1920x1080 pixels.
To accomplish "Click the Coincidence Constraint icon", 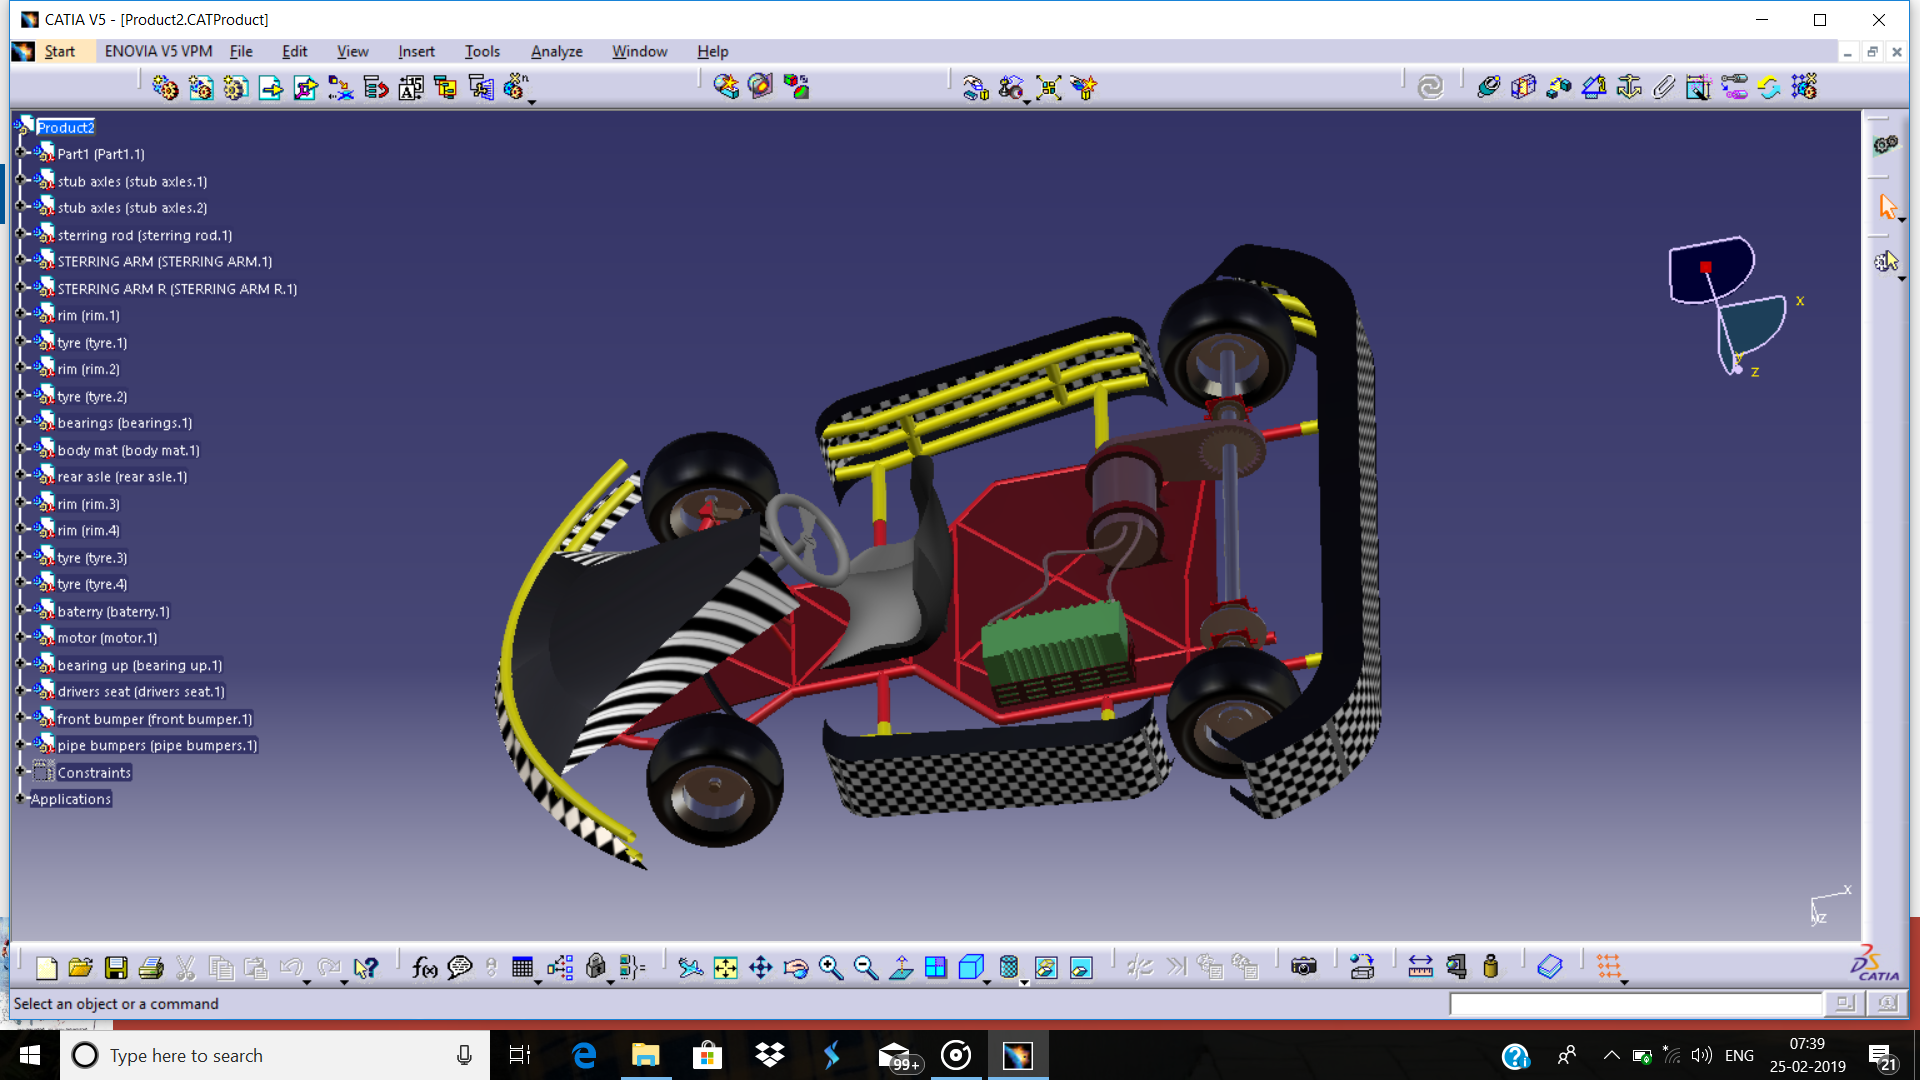I will 1488,88.
